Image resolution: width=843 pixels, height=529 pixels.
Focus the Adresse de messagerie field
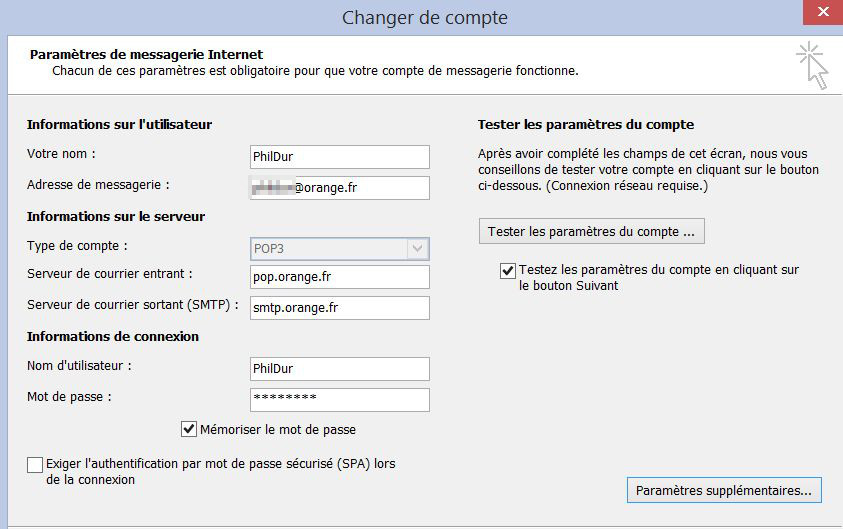(340, 188)
